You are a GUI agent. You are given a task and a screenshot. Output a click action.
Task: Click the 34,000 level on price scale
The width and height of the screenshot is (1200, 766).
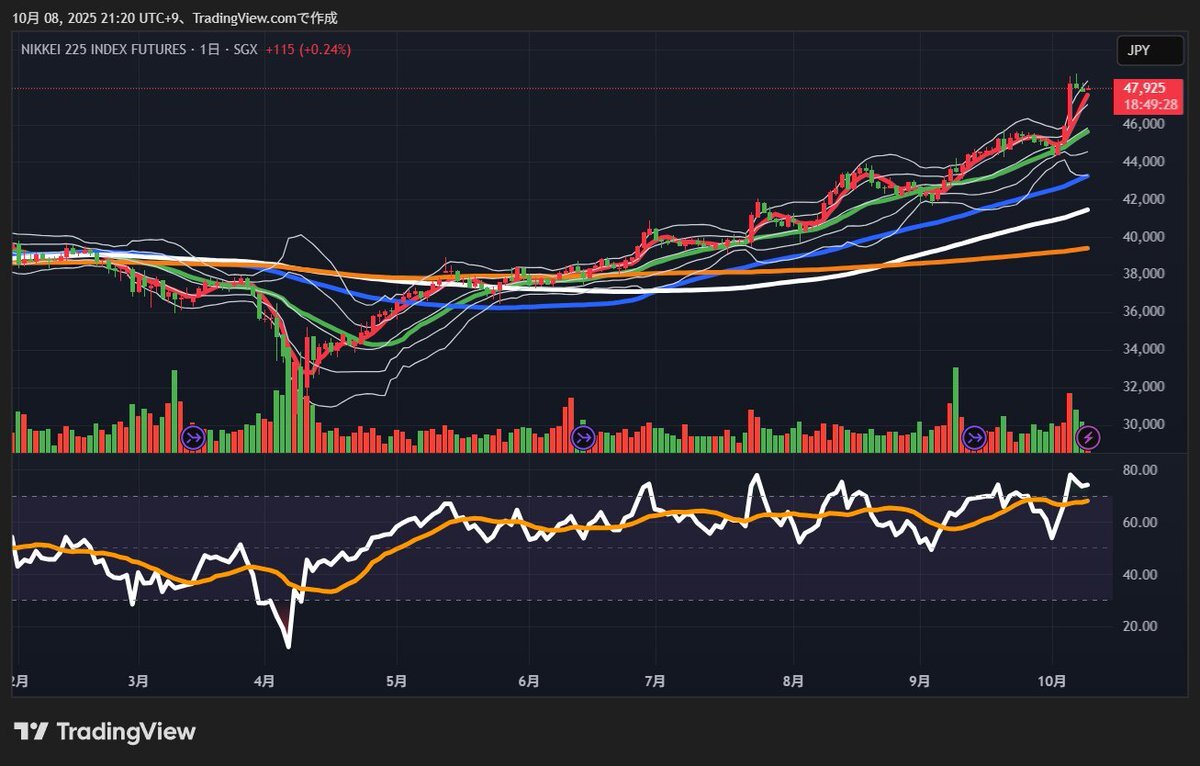pos(1143,349)
